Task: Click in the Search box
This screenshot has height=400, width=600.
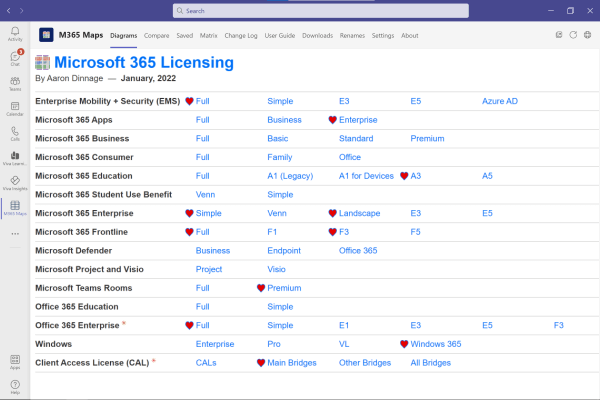Action: point(321,11)
